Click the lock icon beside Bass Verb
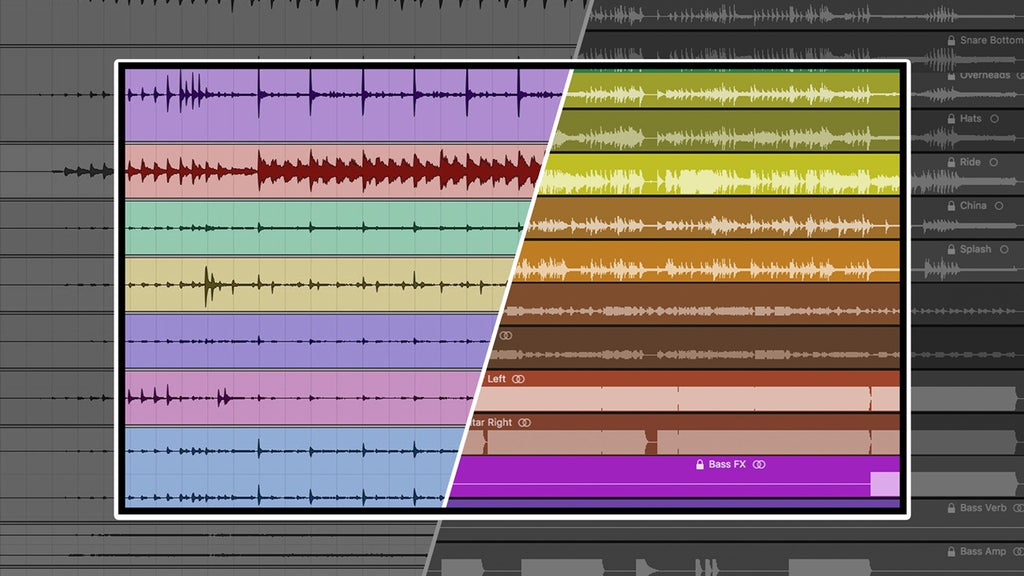This screenshot has height=576, width=1024. click(x=951, y=508)
